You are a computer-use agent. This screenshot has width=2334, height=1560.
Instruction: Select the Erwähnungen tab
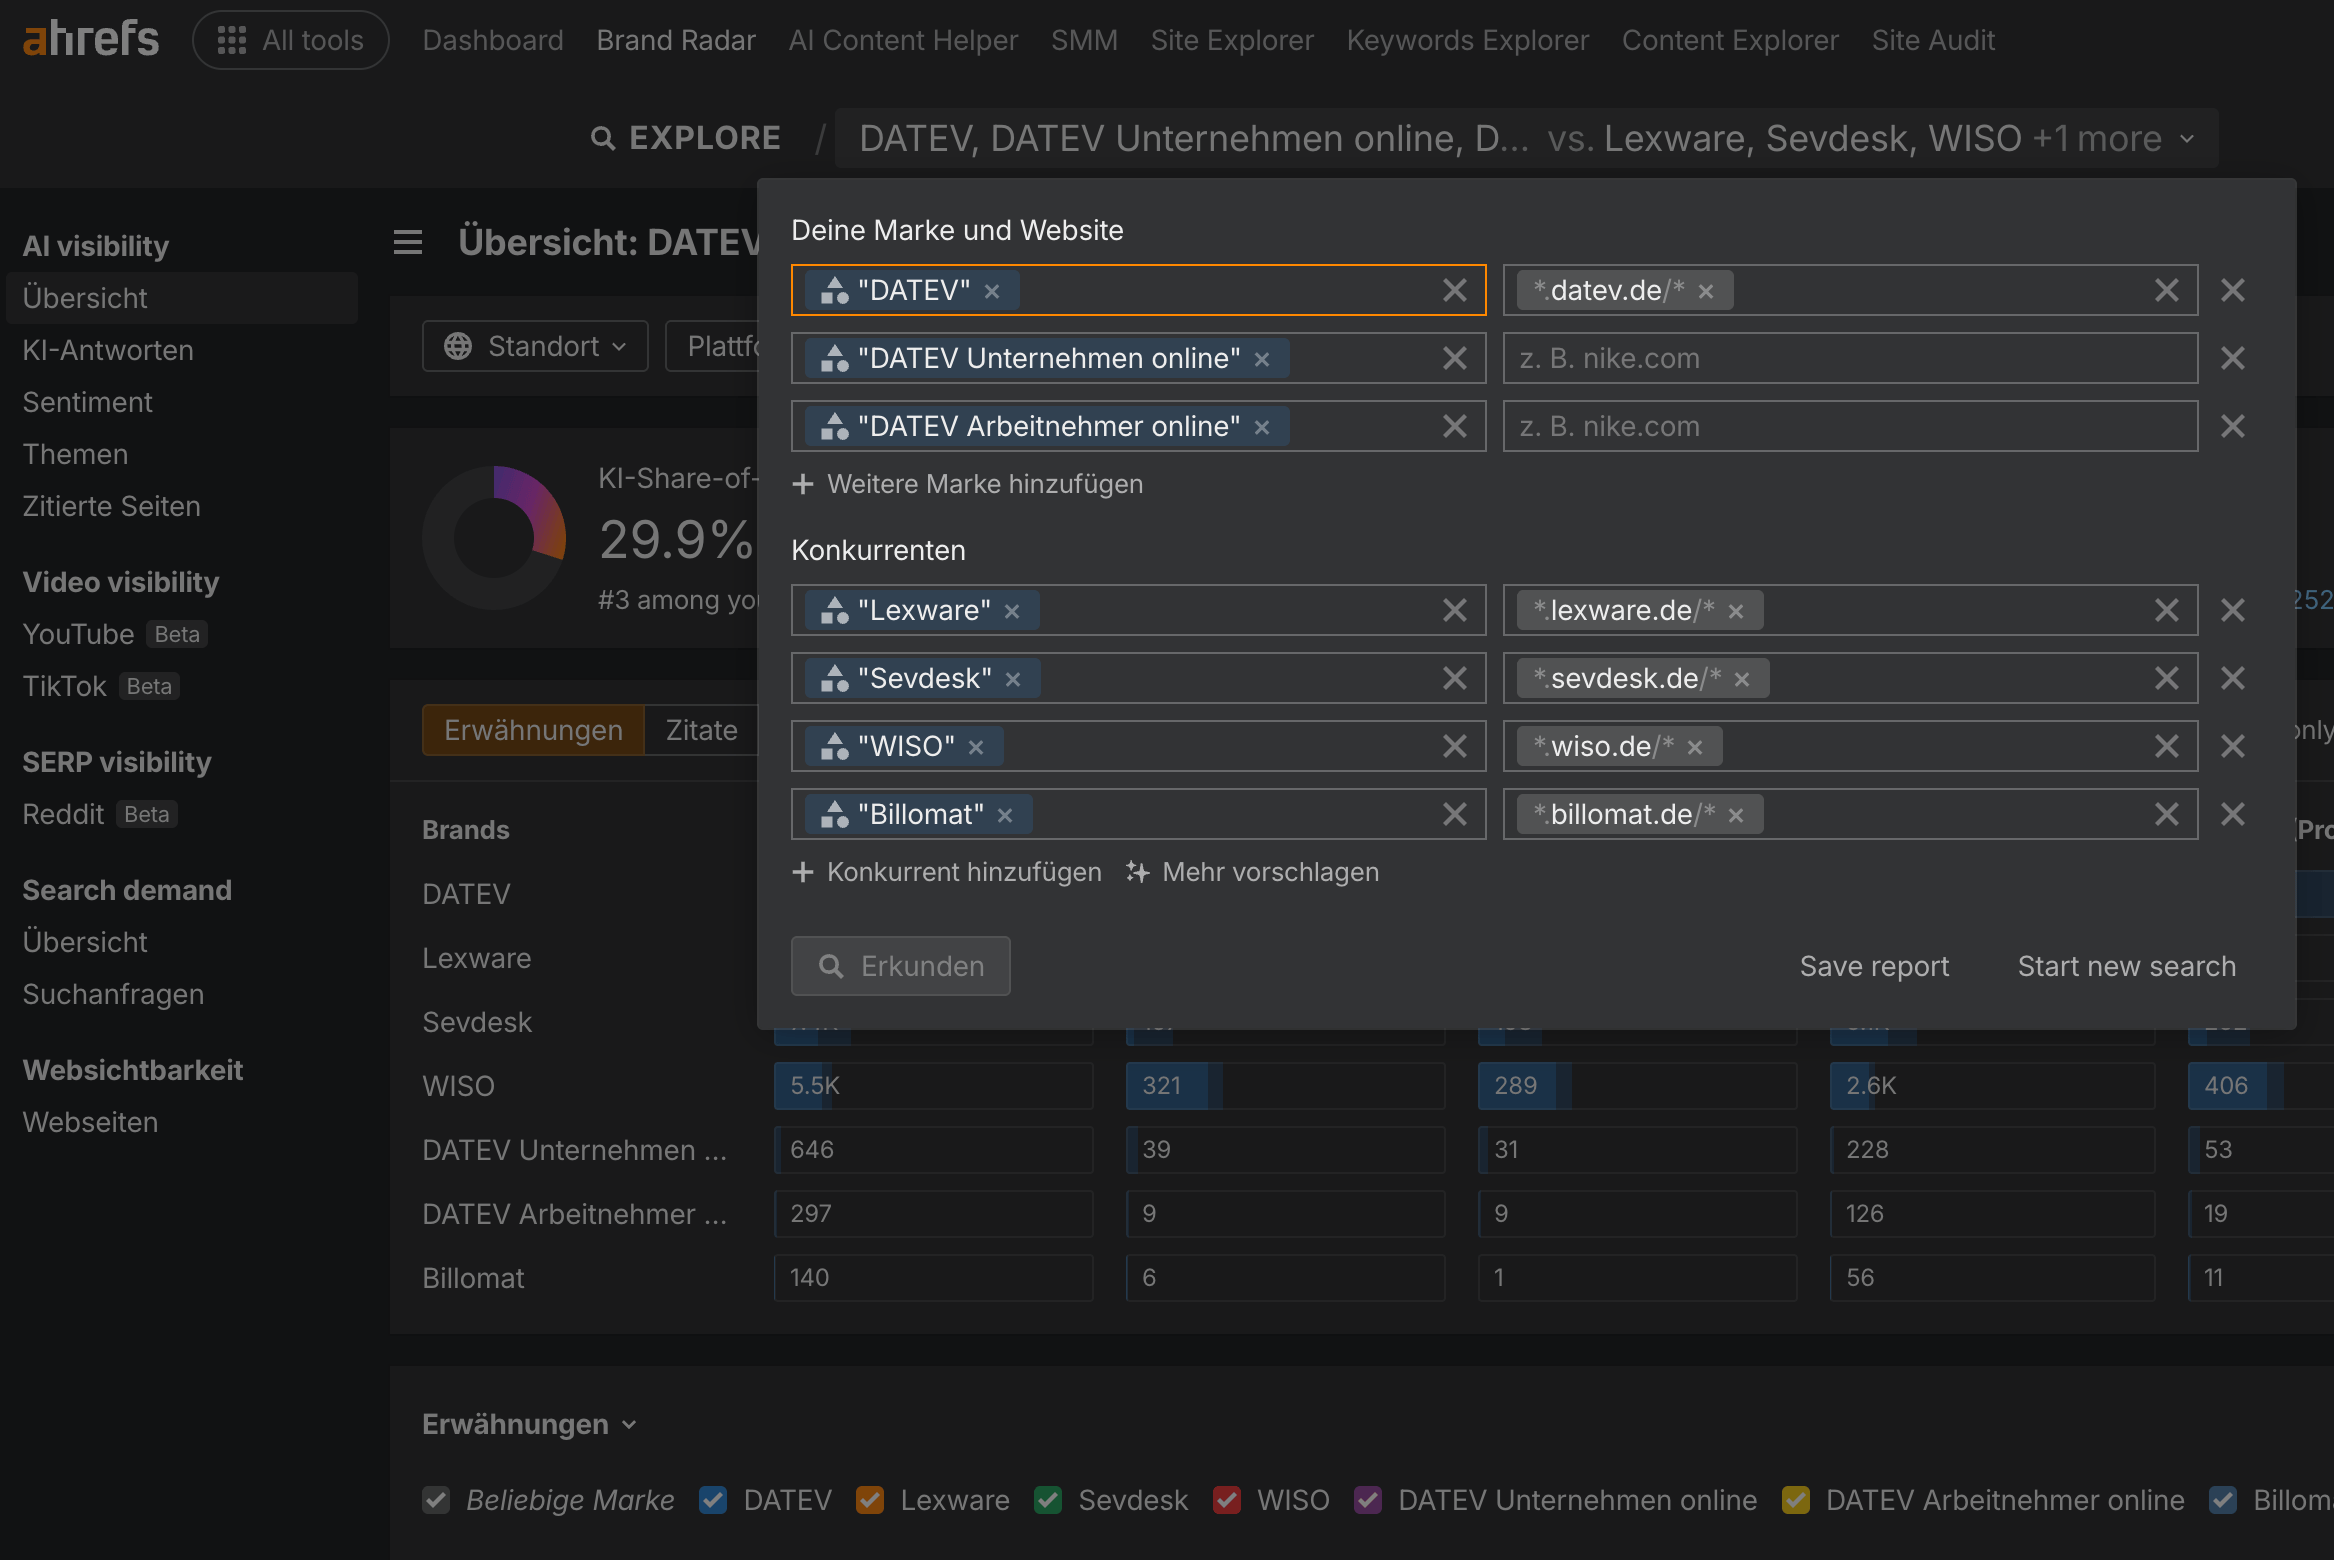point(534,730)
